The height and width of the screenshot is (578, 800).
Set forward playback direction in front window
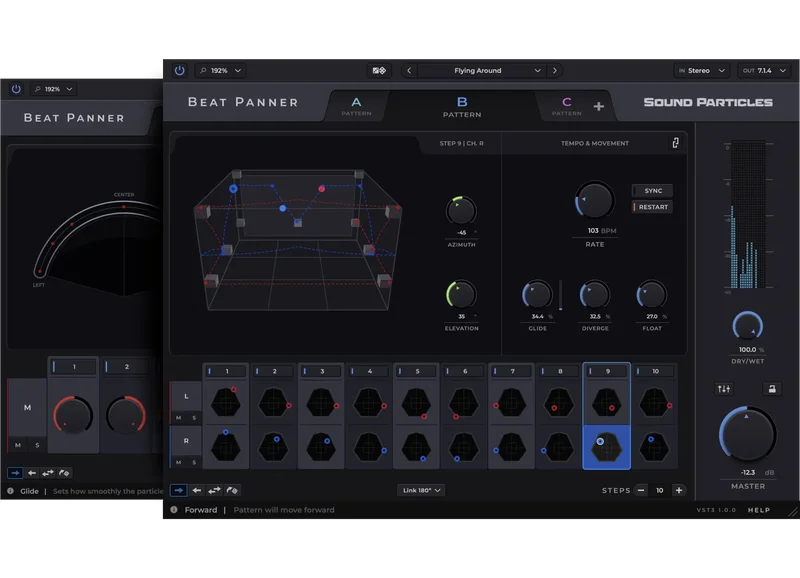coord(179,490)
